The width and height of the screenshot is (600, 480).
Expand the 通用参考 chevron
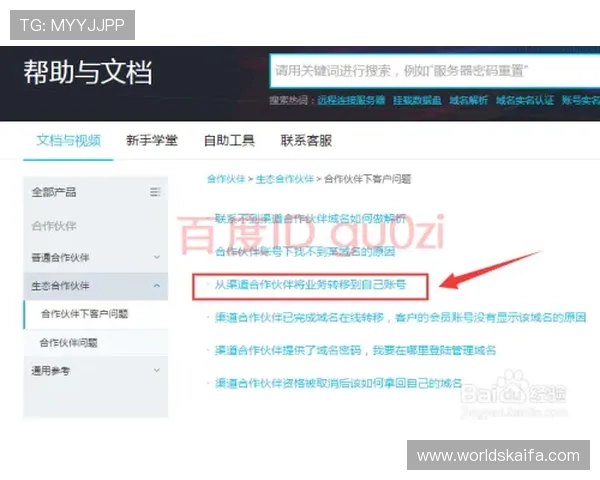[157, 370]
